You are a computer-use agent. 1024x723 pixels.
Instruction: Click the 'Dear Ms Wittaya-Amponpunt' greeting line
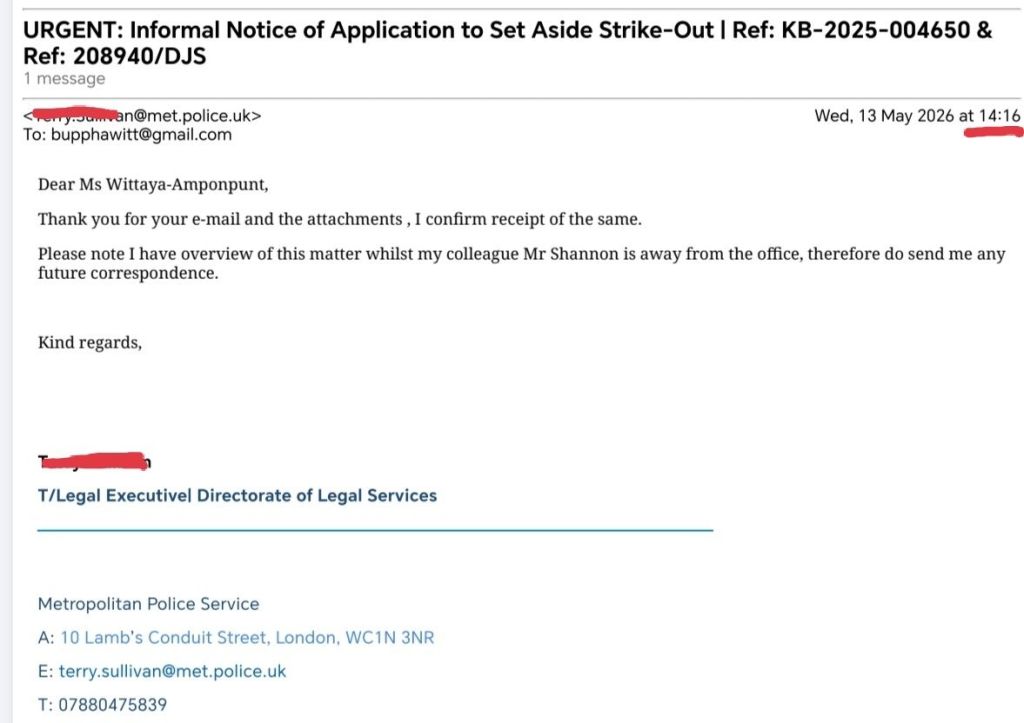click(x=153, y=184)
